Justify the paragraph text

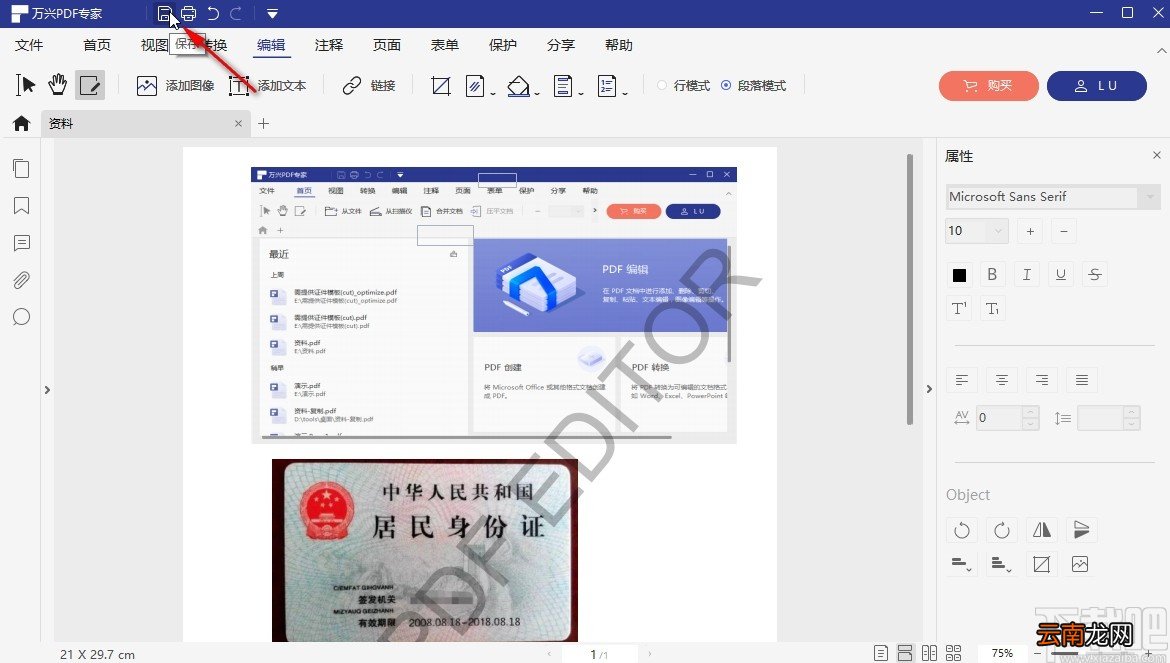[1082, 380]
